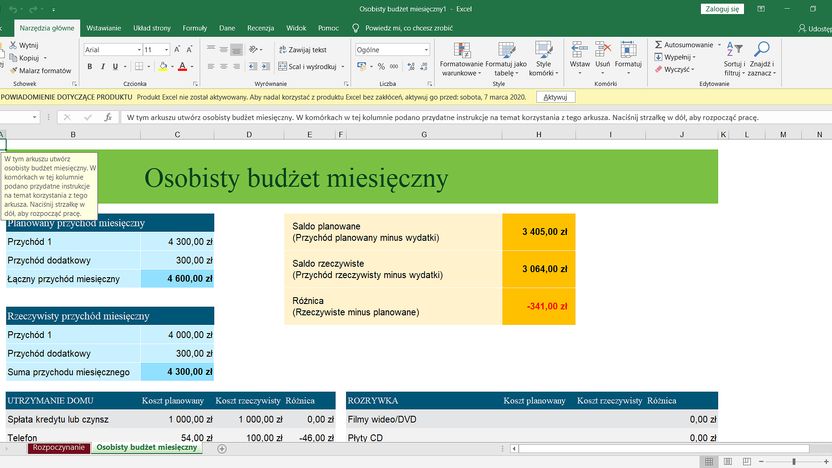Click Scal i wyśrodkuj merge button

click(307, 66)
